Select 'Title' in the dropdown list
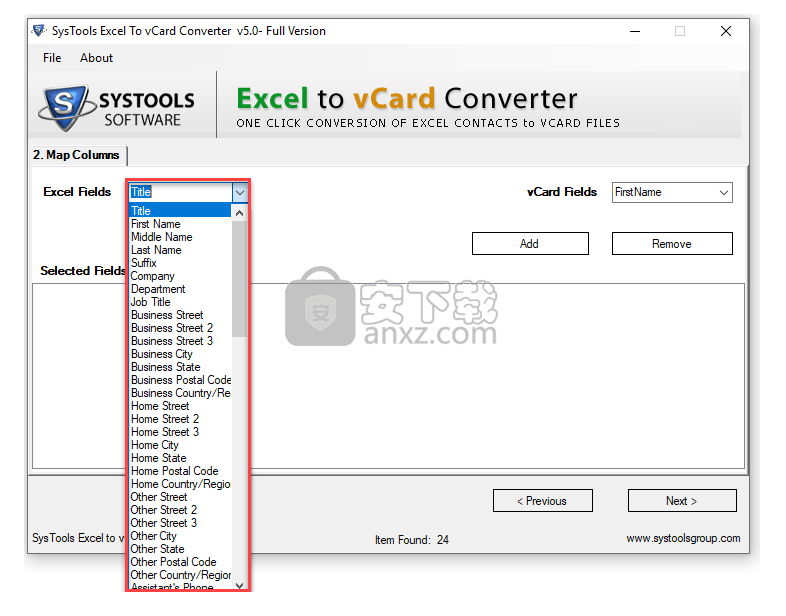 [180, 211]
